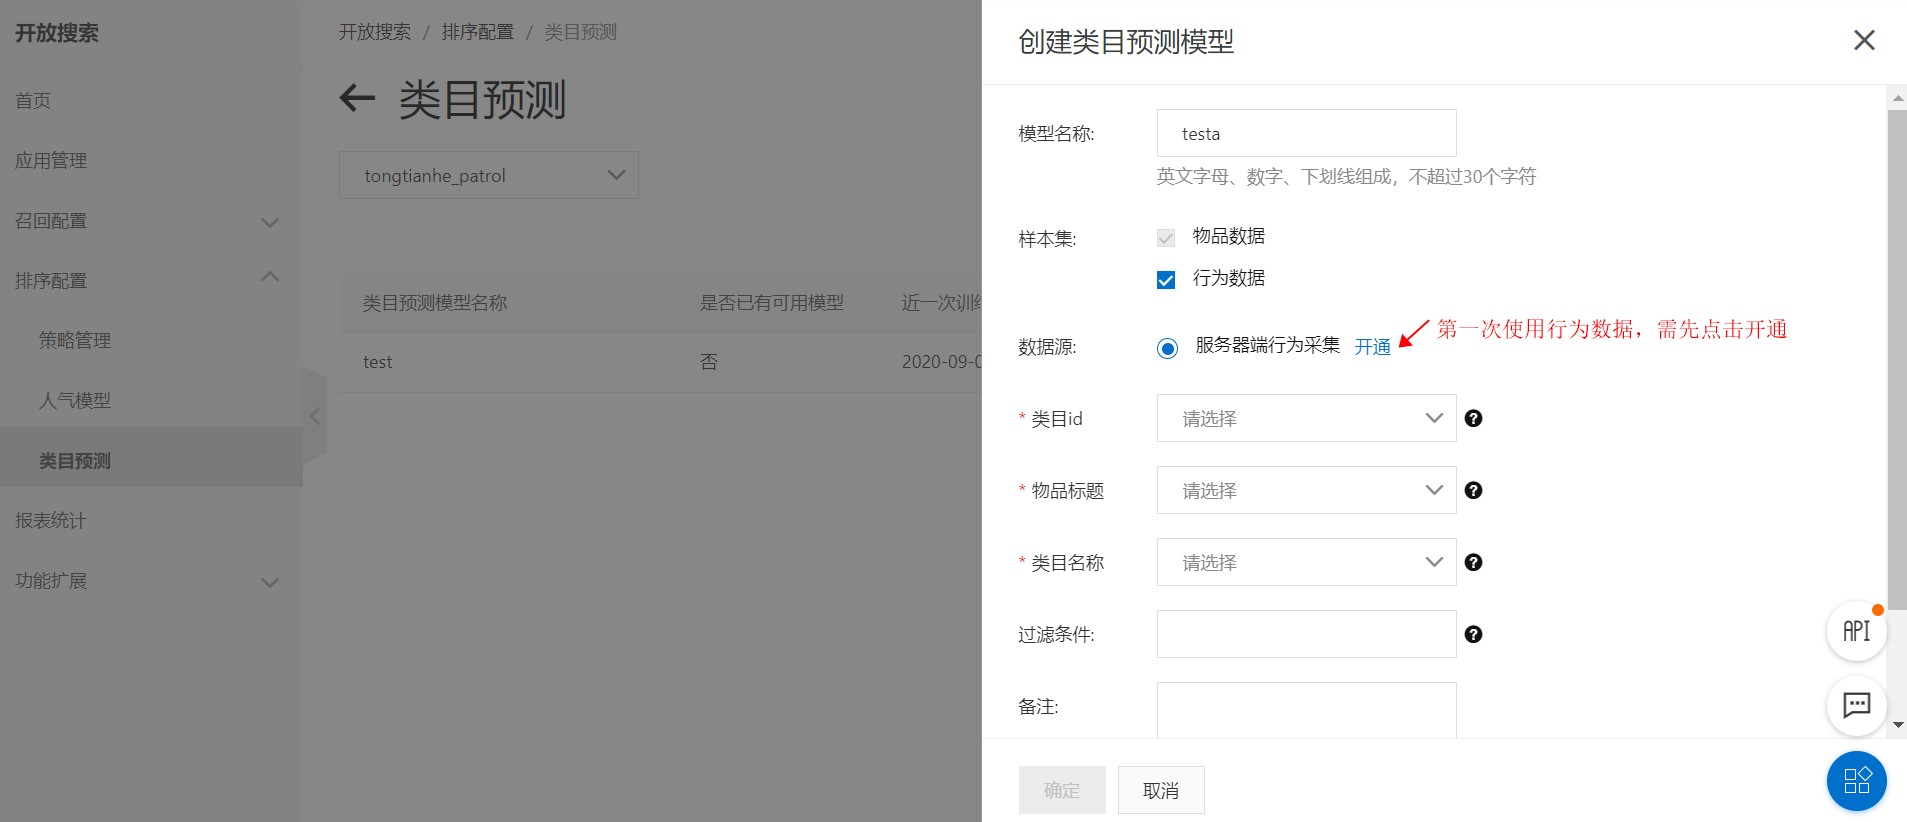Toggle the 行为数据 checkbox

tap(1166, 280)
